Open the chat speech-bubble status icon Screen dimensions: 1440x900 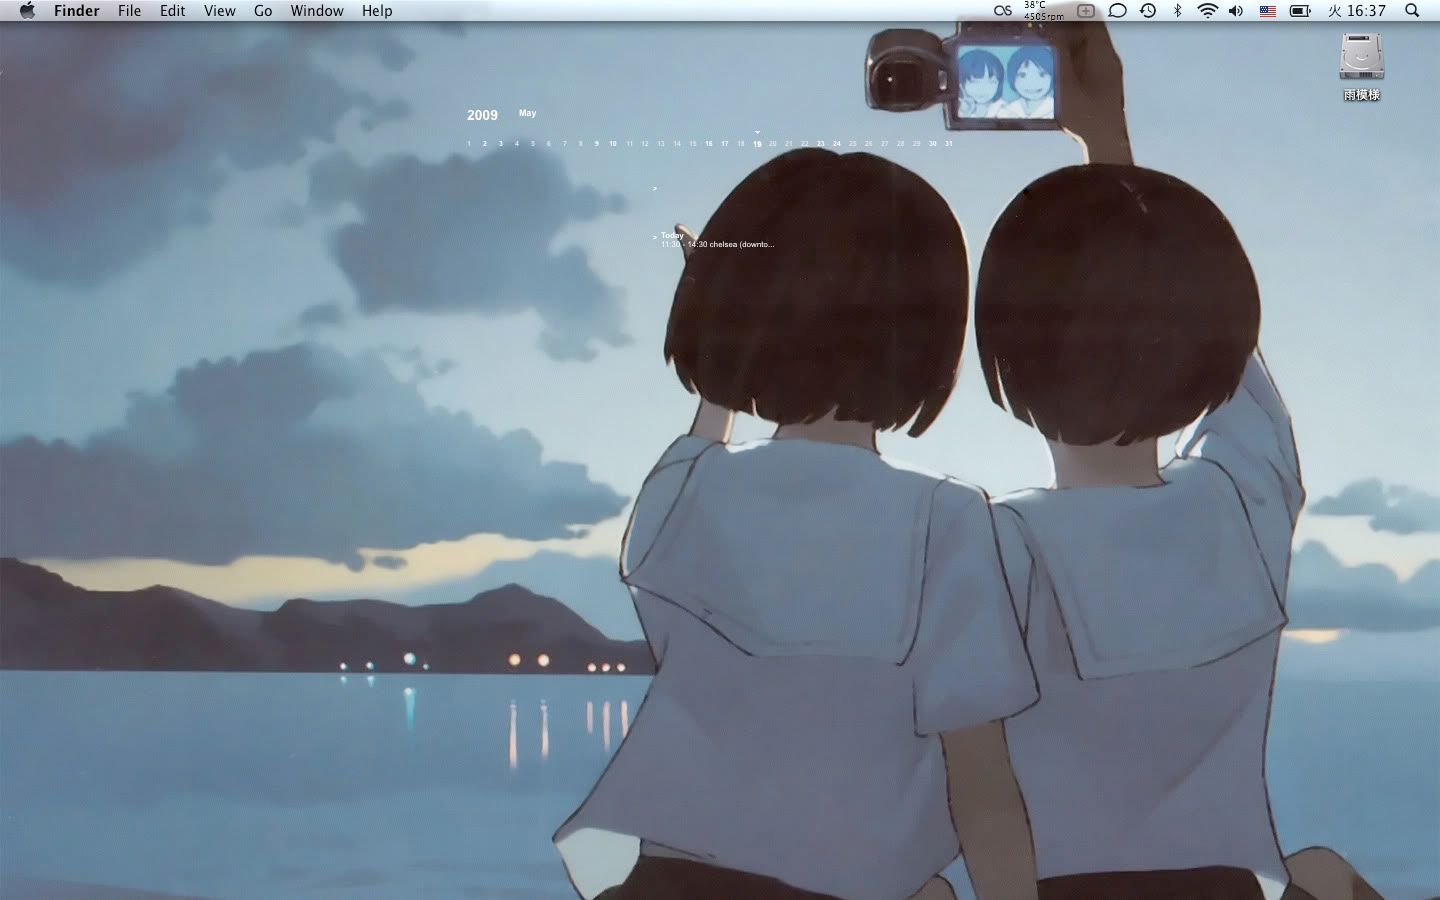pyautogui.click(x=1118, y=11)
